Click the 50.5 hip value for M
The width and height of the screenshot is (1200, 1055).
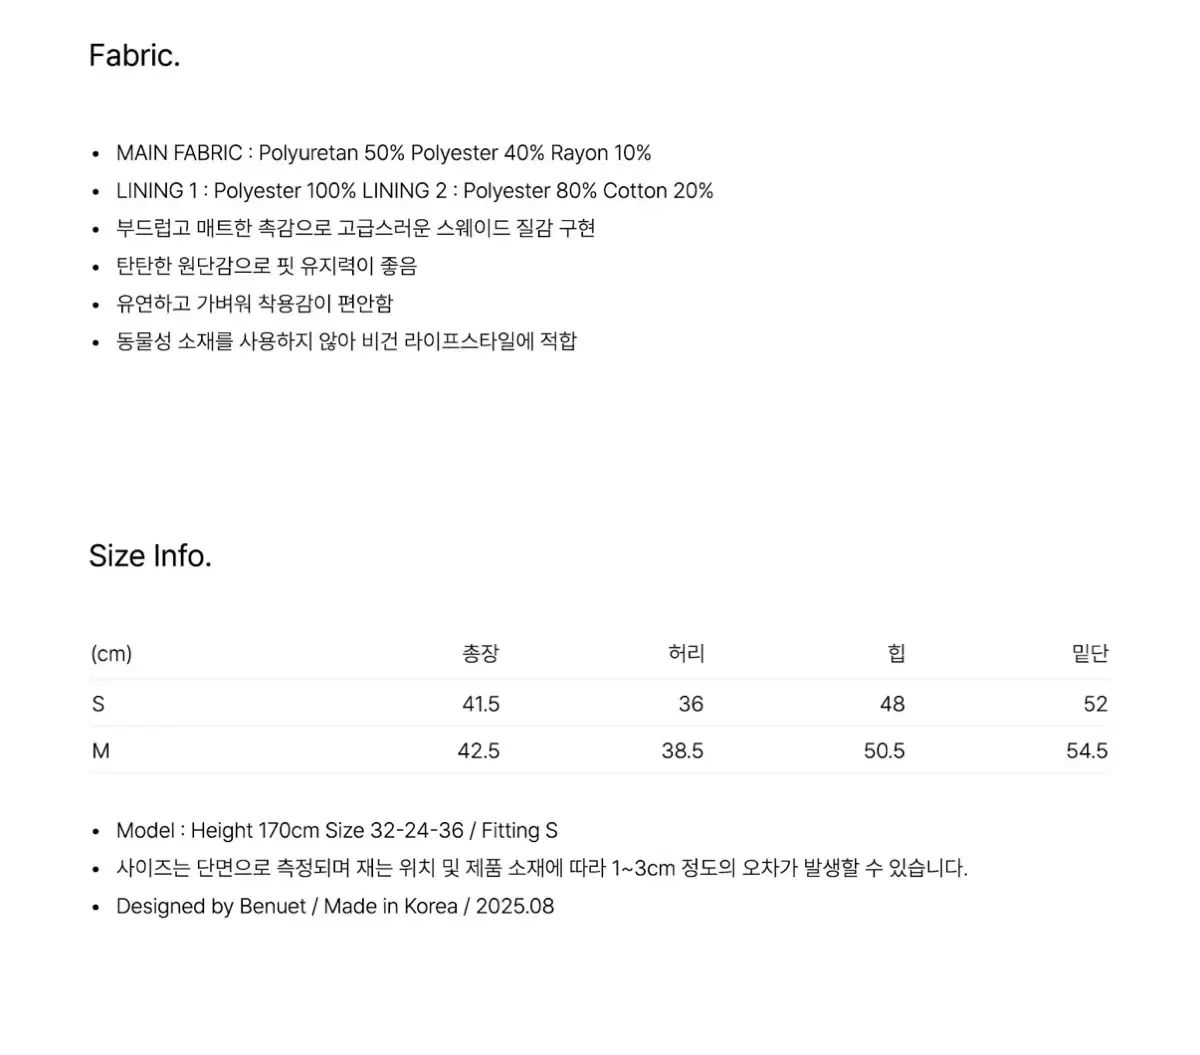(884, 751)
